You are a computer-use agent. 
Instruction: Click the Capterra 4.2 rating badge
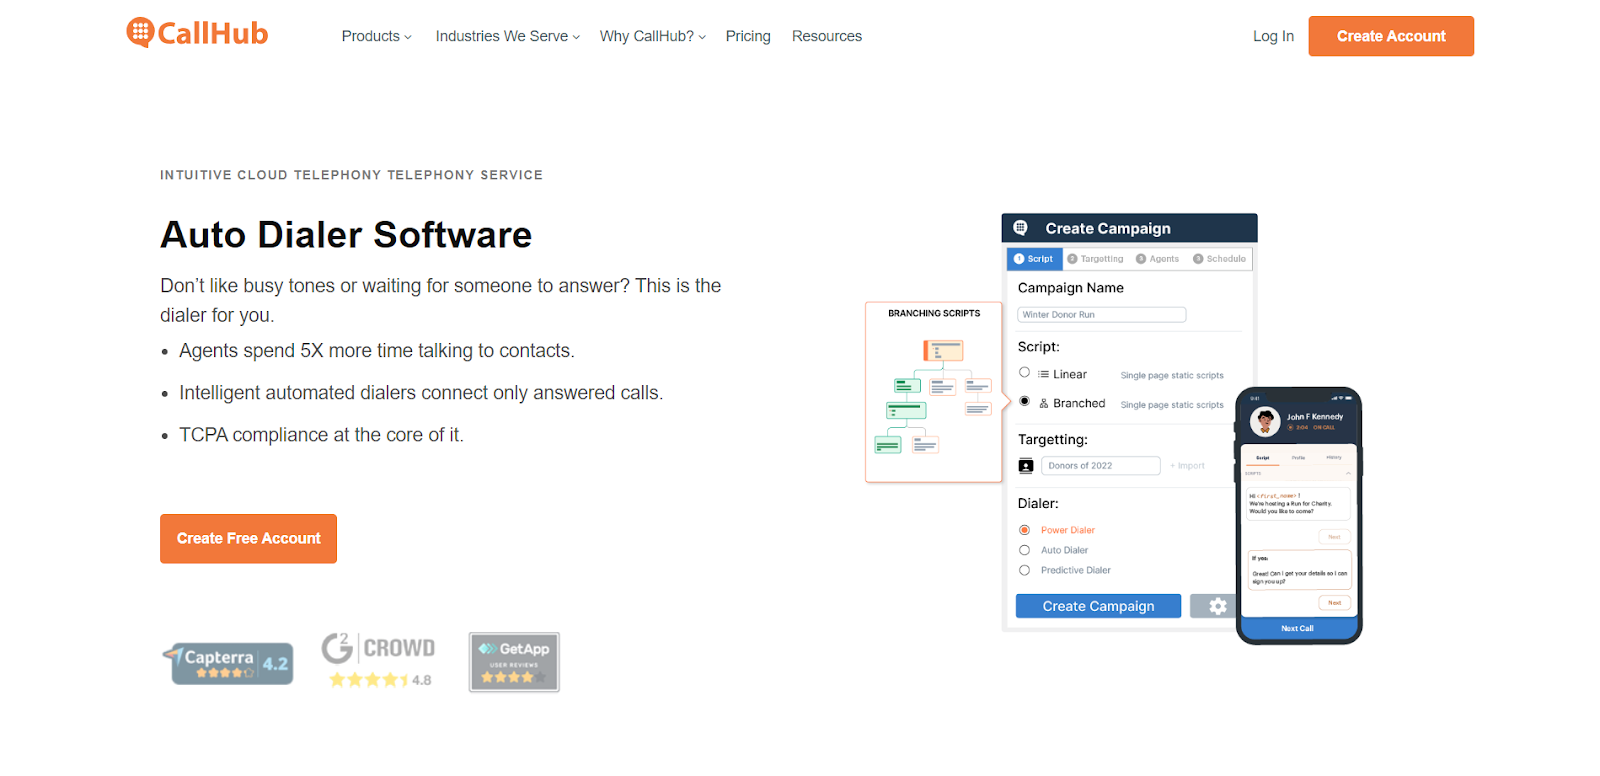(x=229, y=663)
